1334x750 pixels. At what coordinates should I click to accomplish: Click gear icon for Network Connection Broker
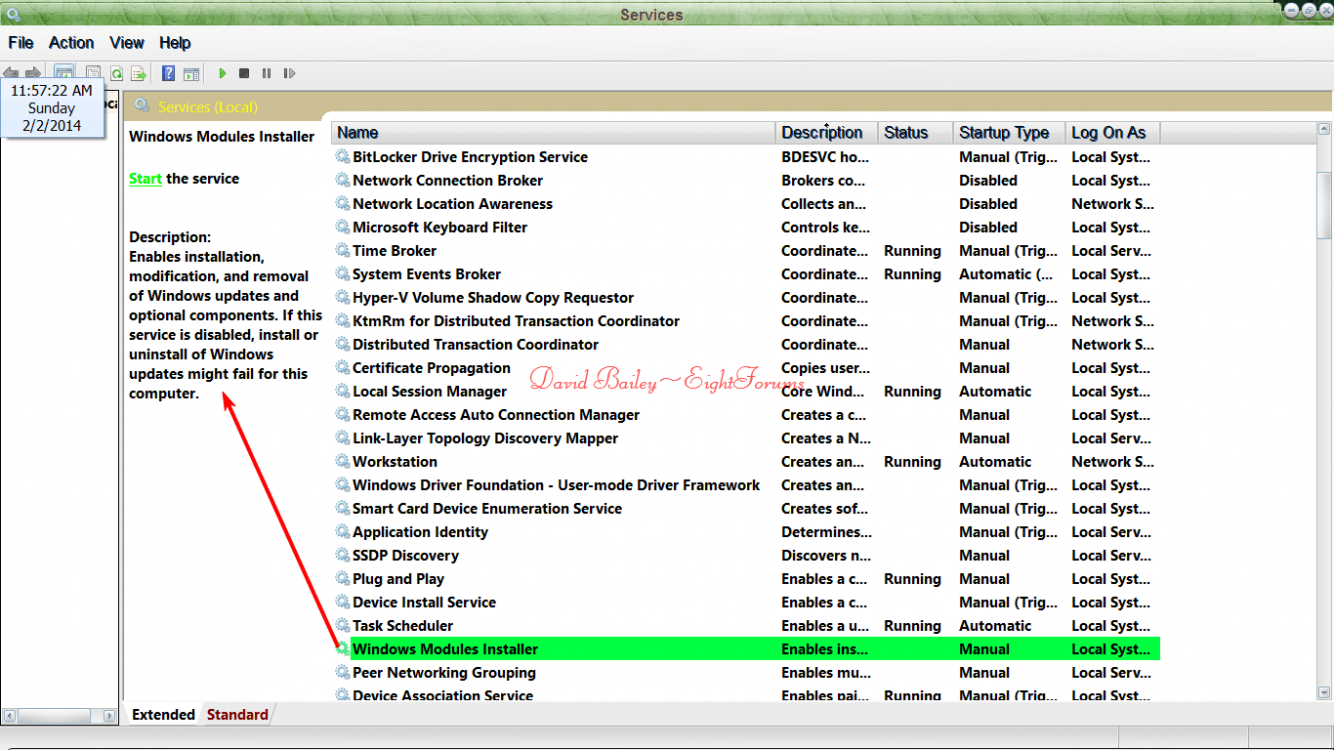tap(343, 181)
